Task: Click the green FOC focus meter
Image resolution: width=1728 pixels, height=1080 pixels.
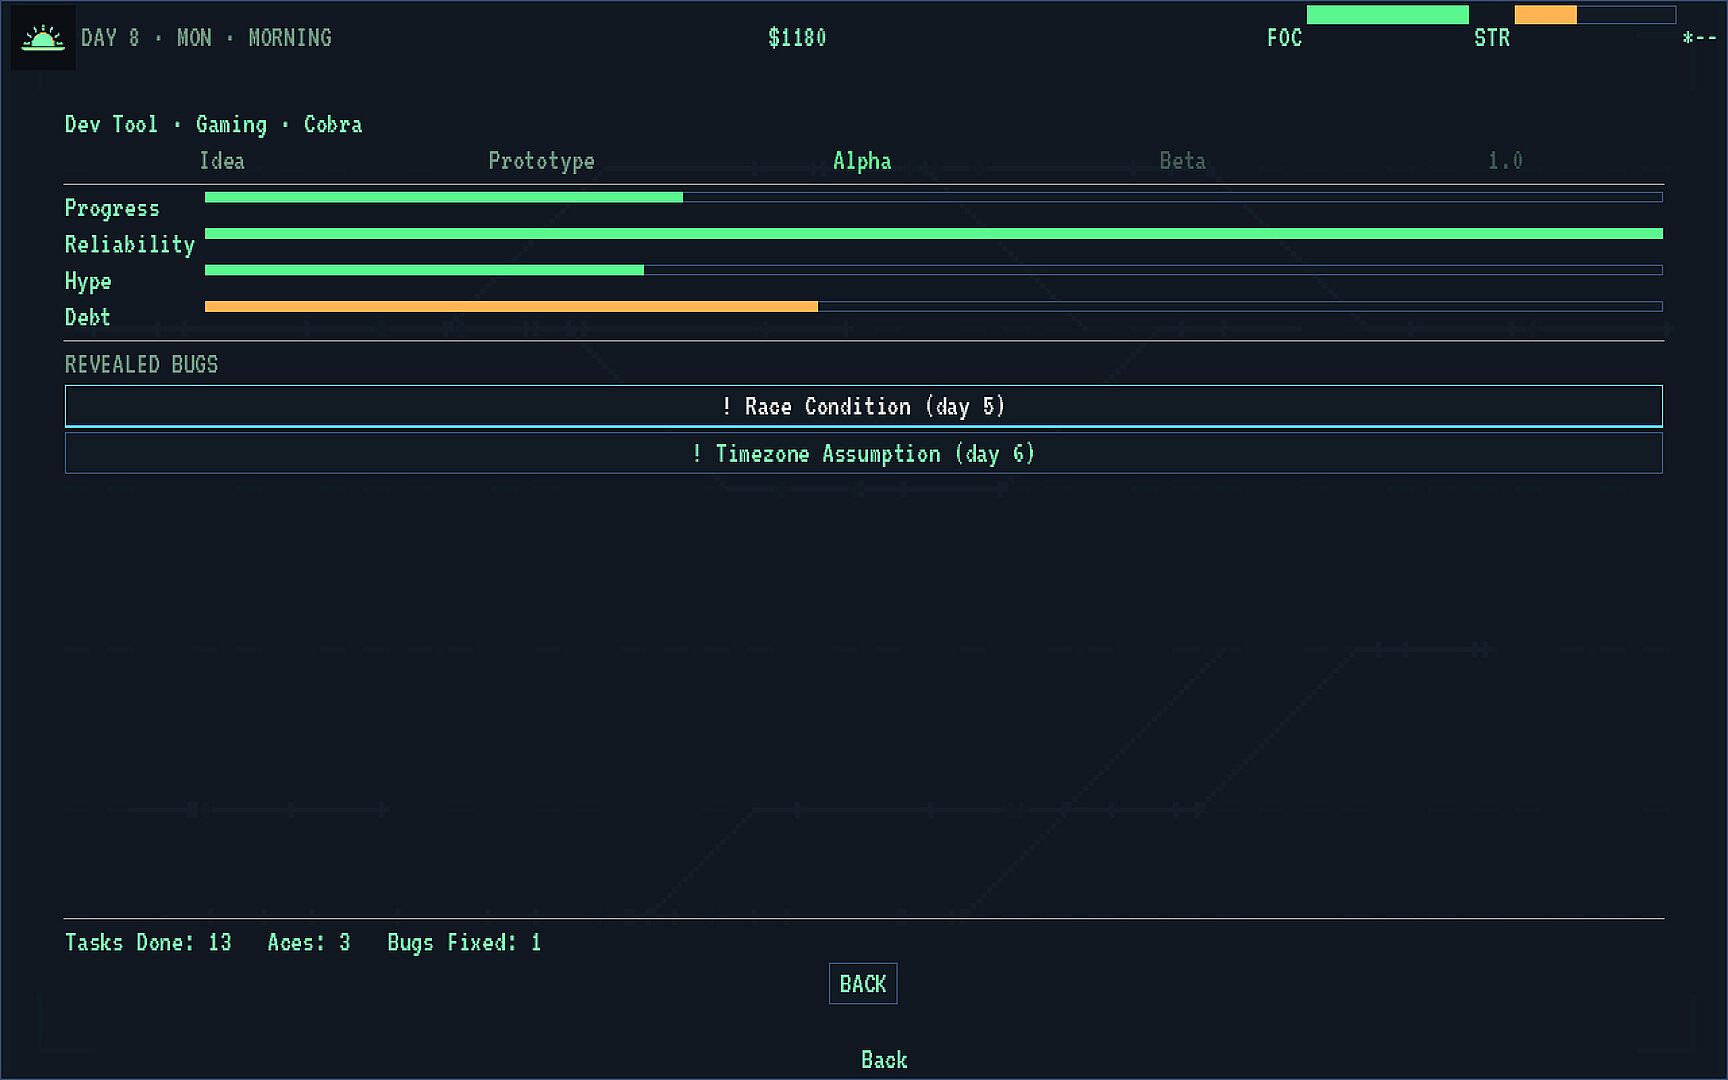Action: pyautogui.click(x=1387, y=15)
